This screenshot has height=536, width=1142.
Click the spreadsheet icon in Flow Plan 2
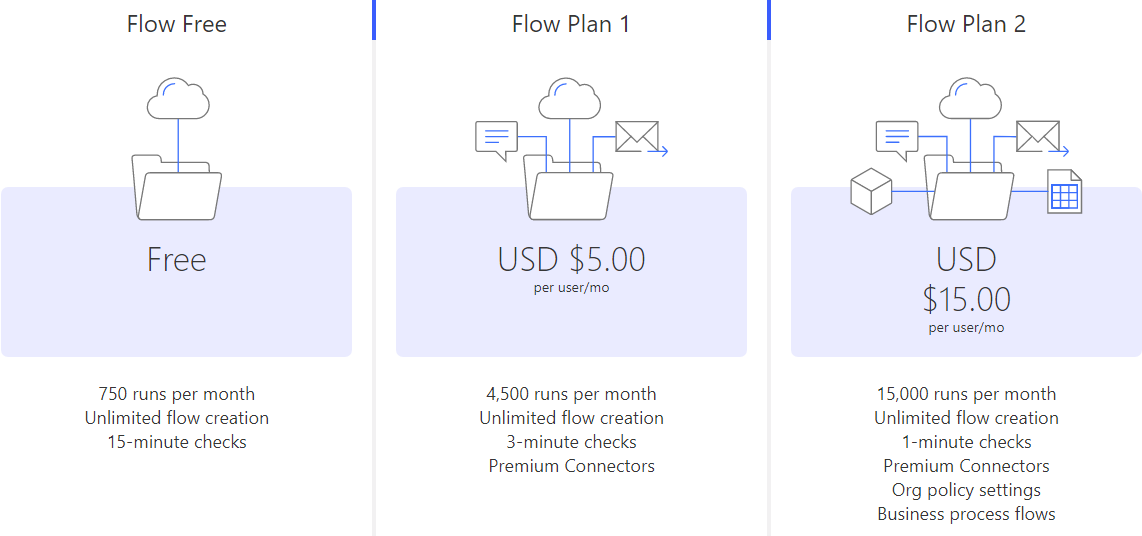[1064, 192]
